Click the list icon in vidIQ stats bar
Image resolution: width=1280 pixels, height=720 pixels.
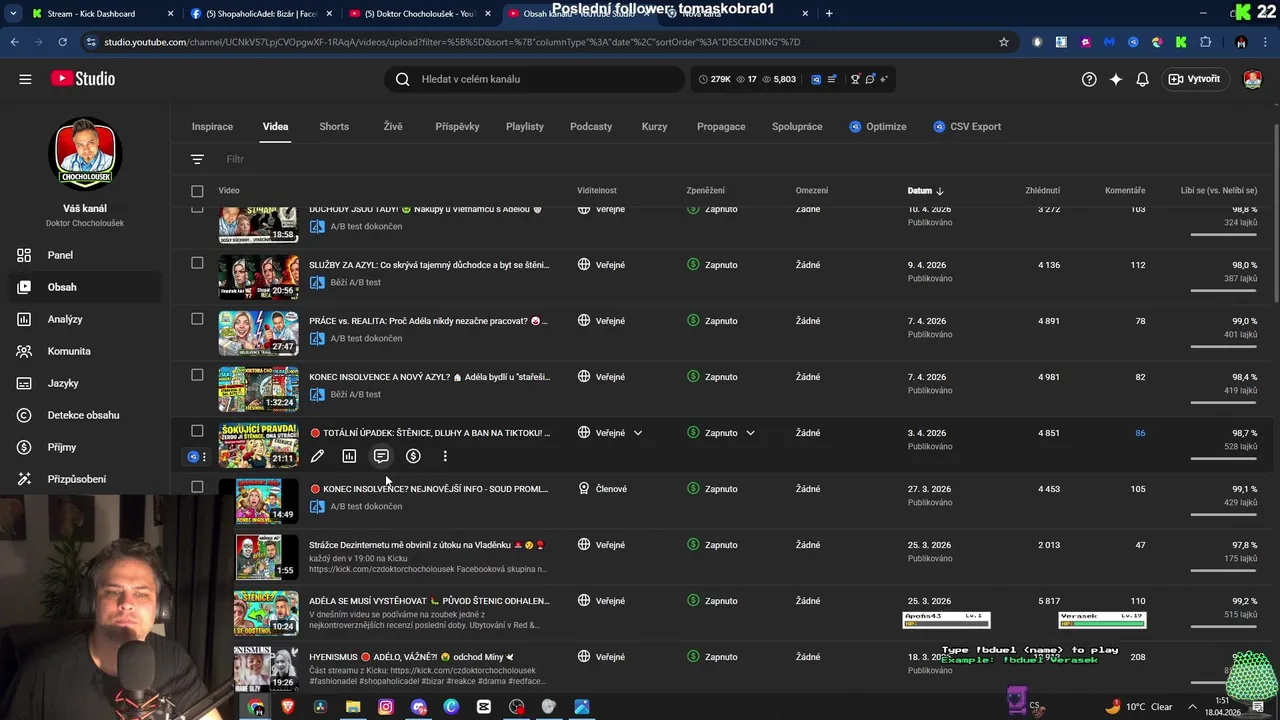(x=831, y=79)
